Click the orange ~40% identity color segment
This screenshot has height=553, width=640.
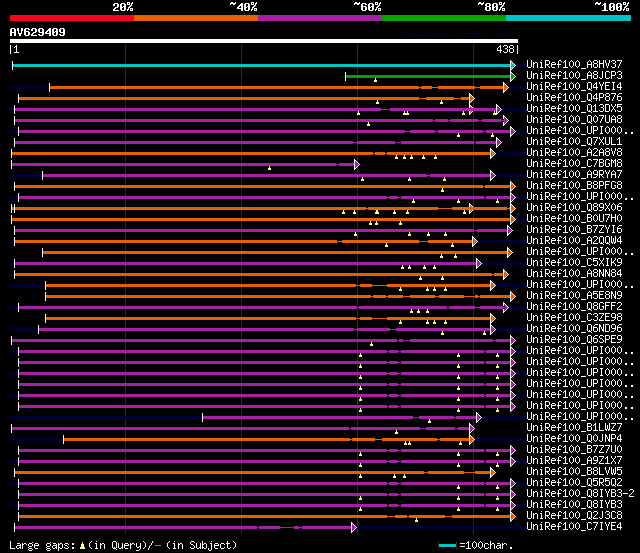click(196, 18)
